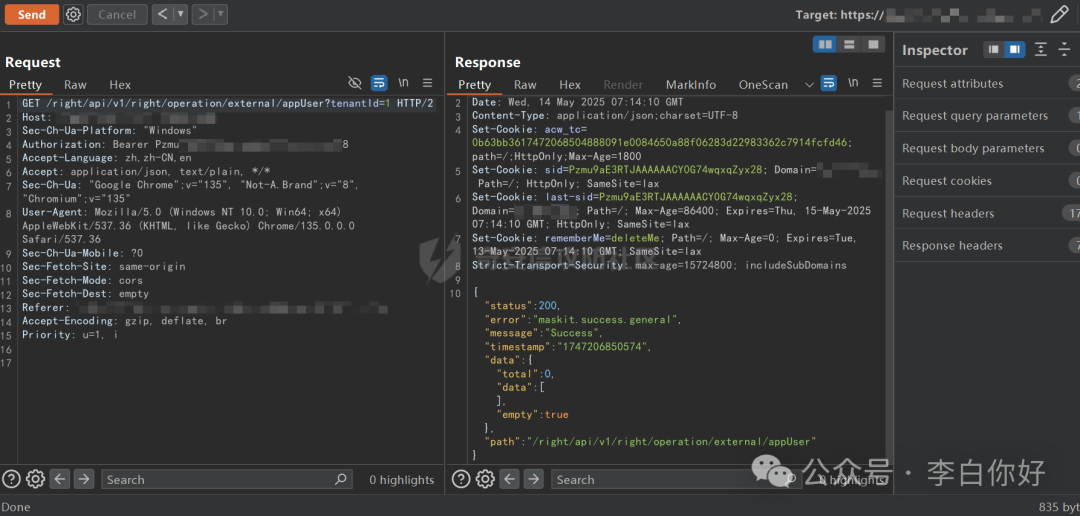Open the history dropdown beside forward arrow

(x=220, y=14)
